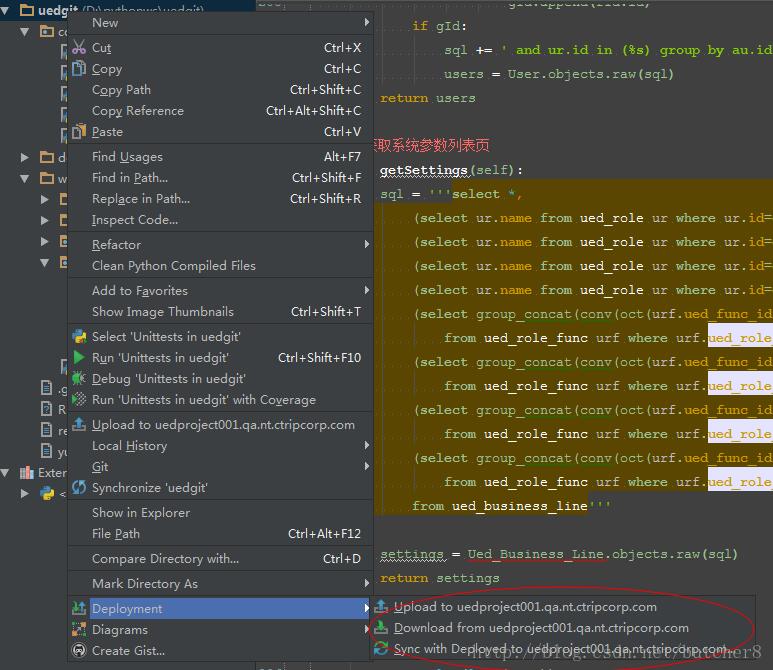Image resolution: width=773 pixels, height=670 pixels.
Task: Click the Upload to uedproject001 submenu icon
Action: [x=381, y=607]
